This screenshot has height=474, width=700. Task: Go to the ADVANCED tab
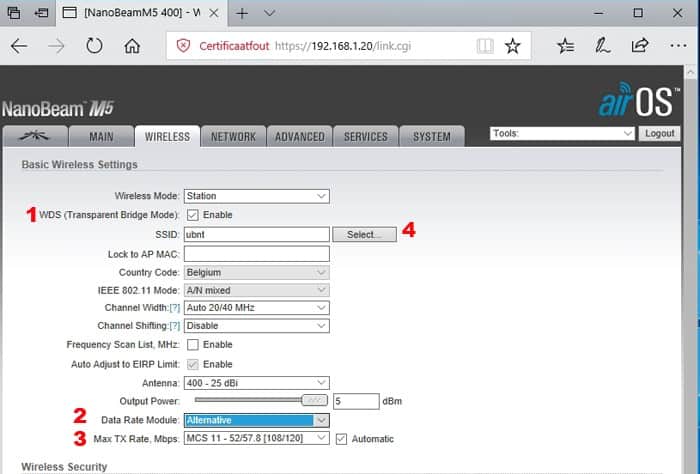[x=300, y=137]
